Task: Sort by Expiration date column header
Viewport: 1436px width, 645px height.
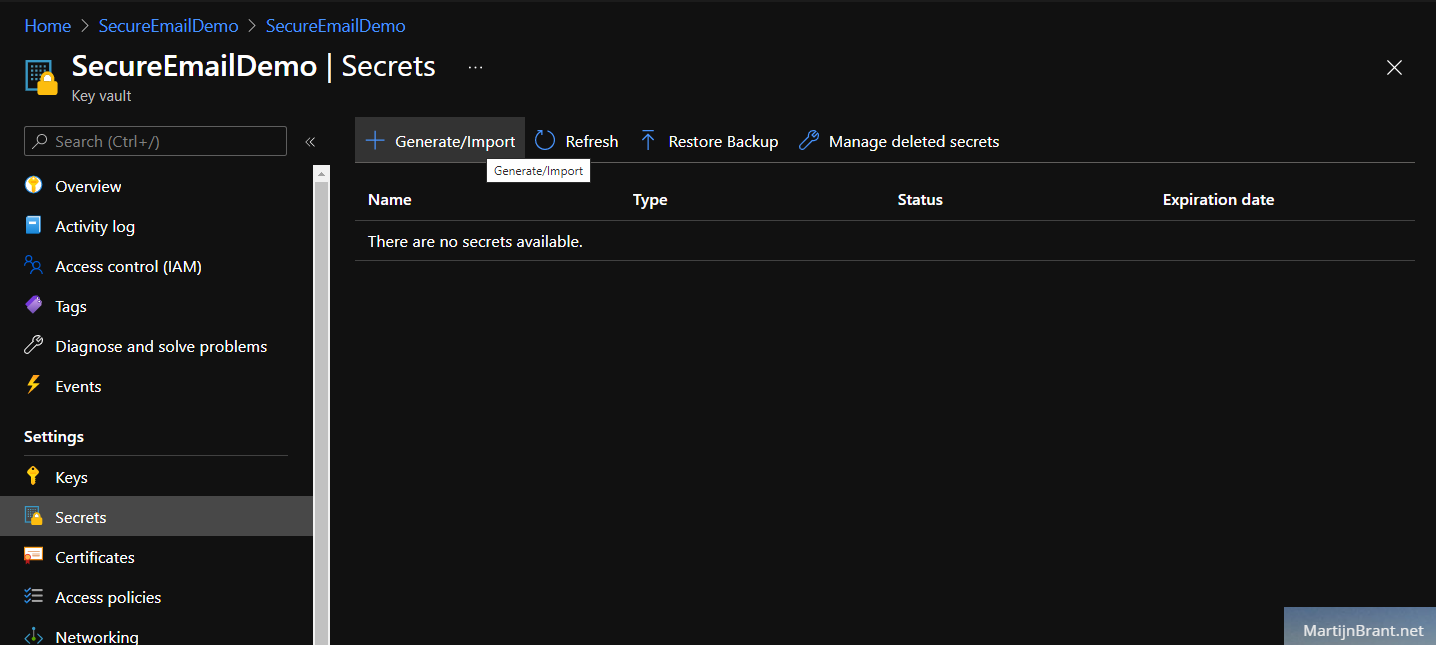Action: (x=1218, y=199)
